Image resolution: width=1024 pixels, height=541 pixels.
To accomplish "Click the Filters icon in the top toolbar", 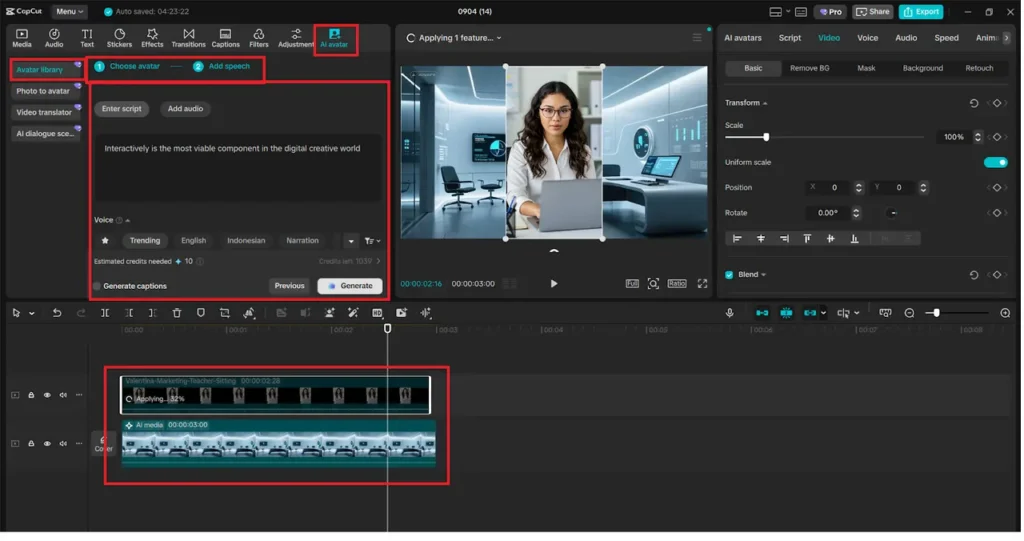I will click(x=258, y=38).
